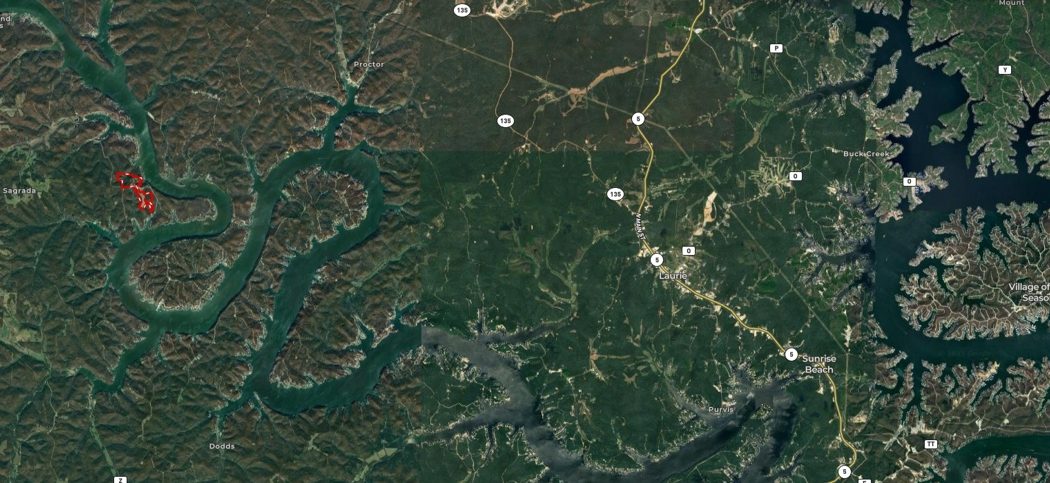The image size is (1050, 483).
Task: Select the Route Z shield below Dodds
Action: (x=120, y=480)
